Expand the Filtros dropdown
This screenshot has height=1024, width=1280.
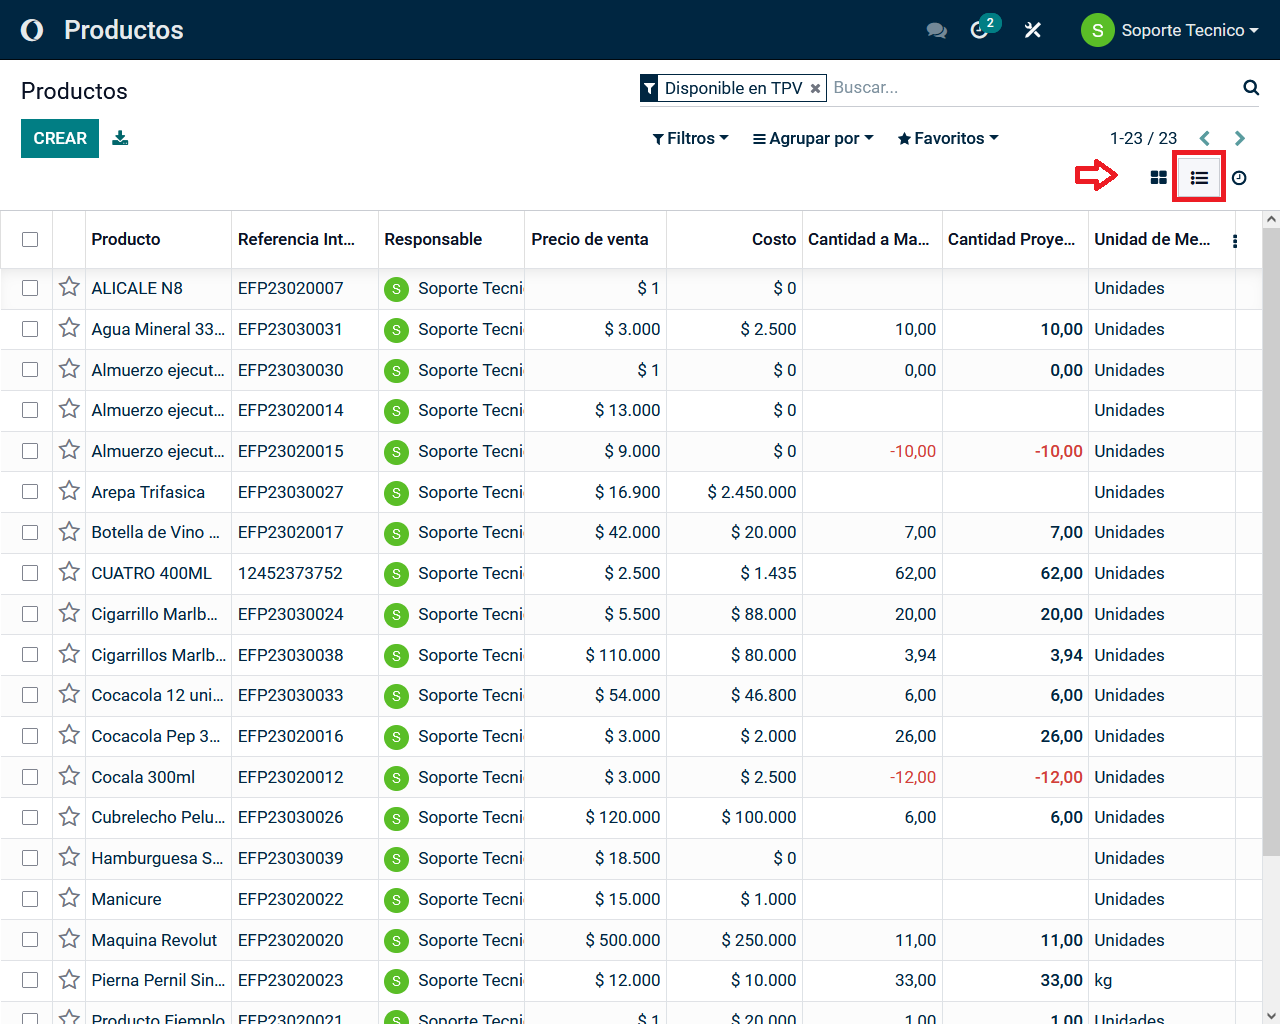pyautogui.click(x=690, y=138)
